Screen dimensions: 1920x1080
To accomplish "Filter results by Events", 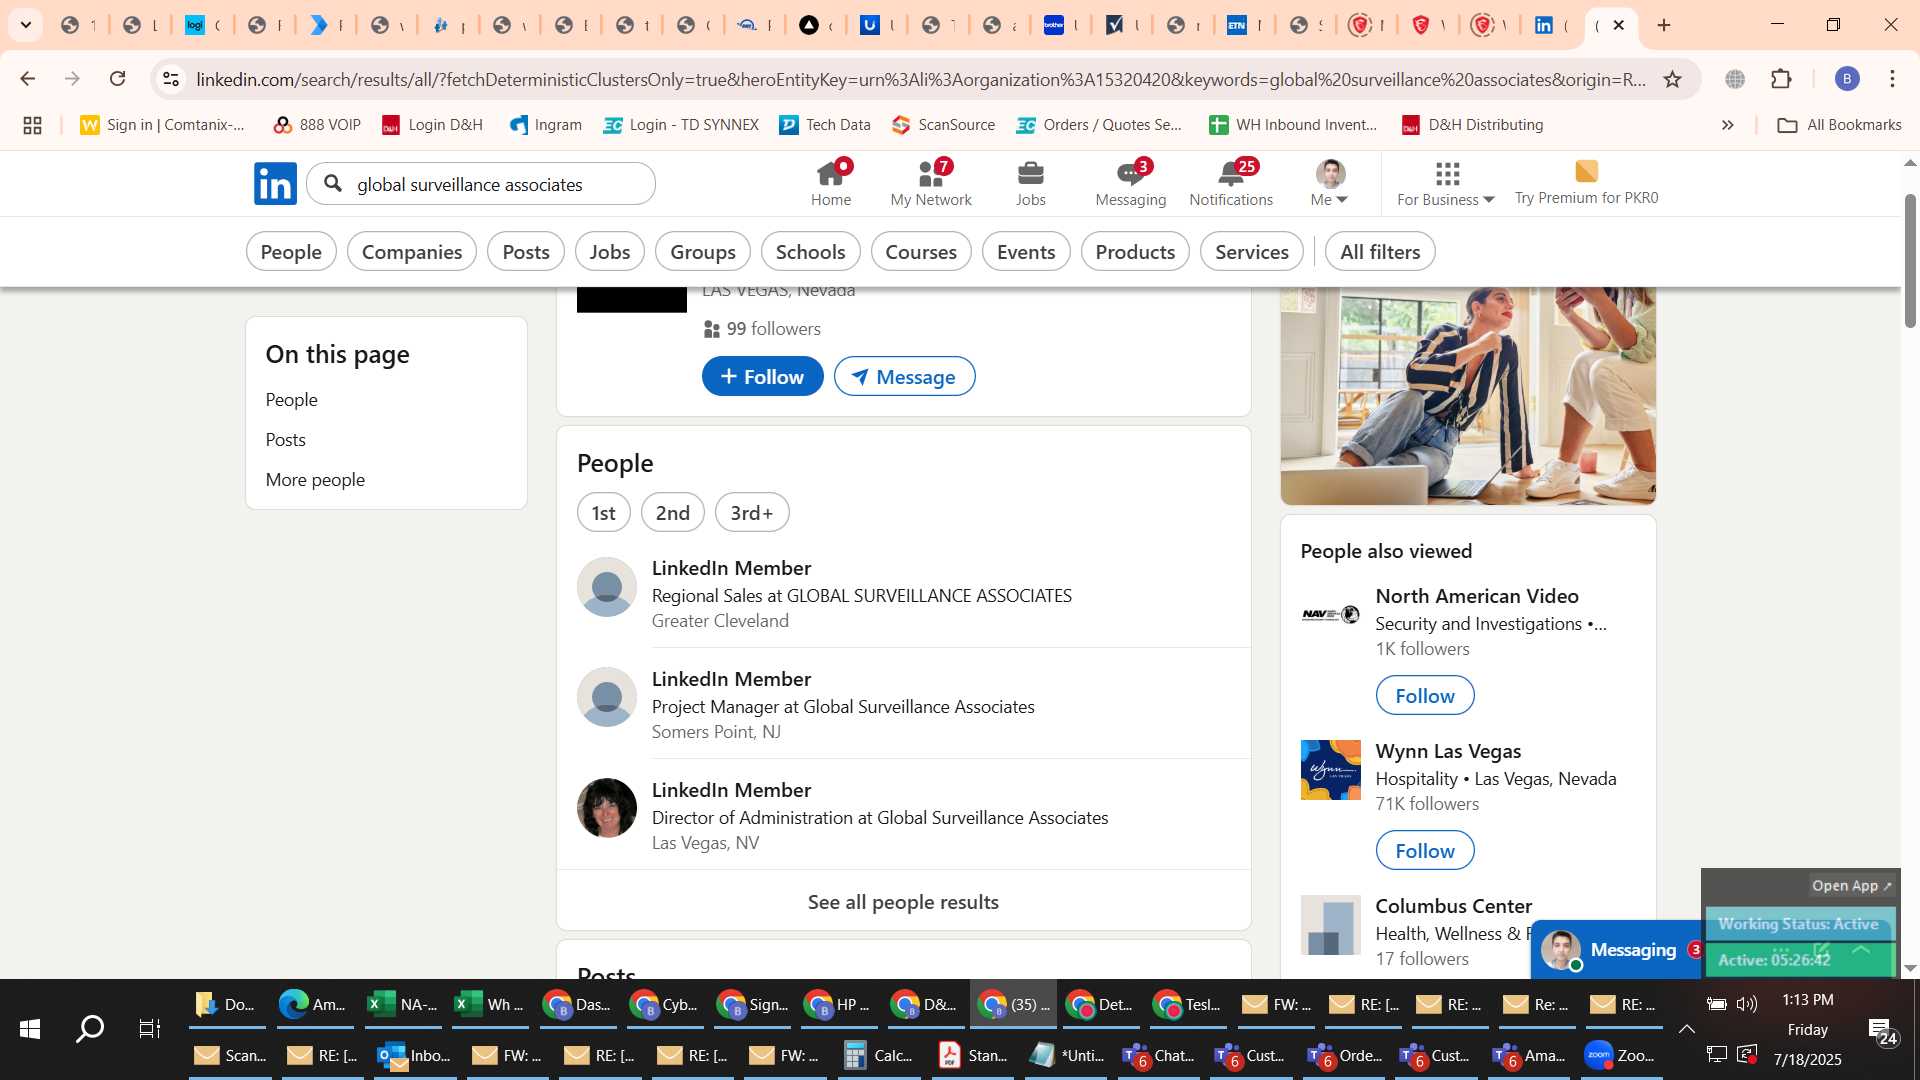I will 1026,252.
